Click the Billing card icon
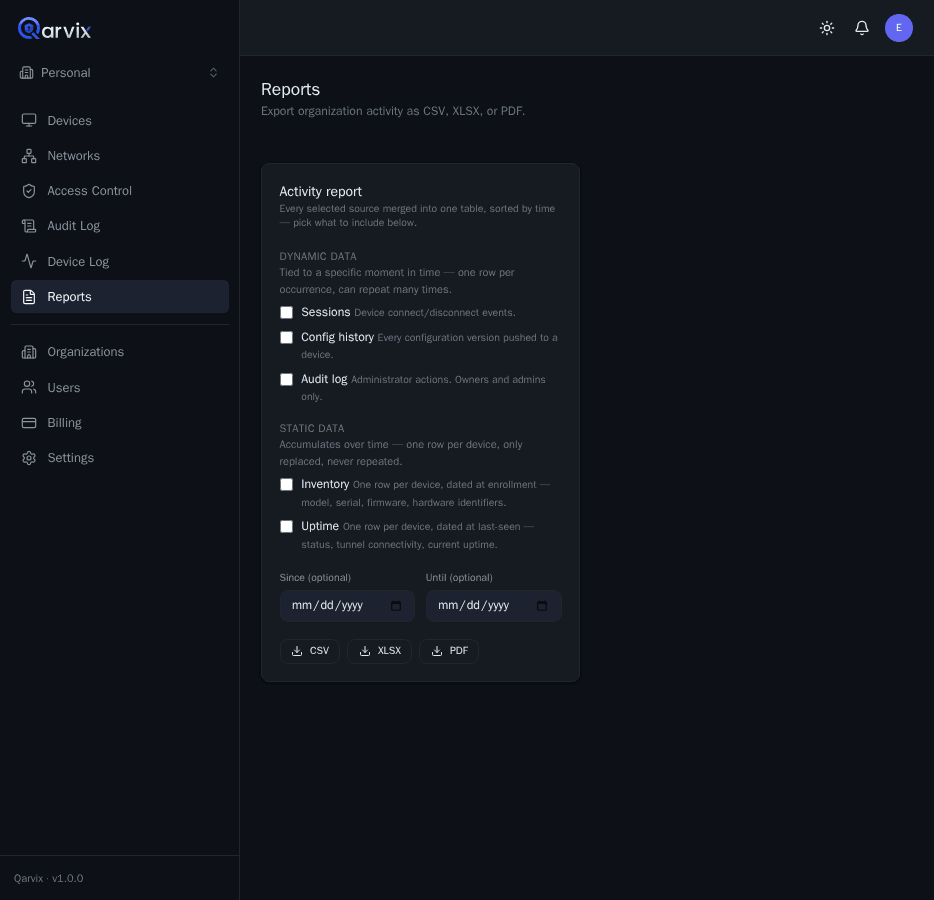 coord(29,423)
